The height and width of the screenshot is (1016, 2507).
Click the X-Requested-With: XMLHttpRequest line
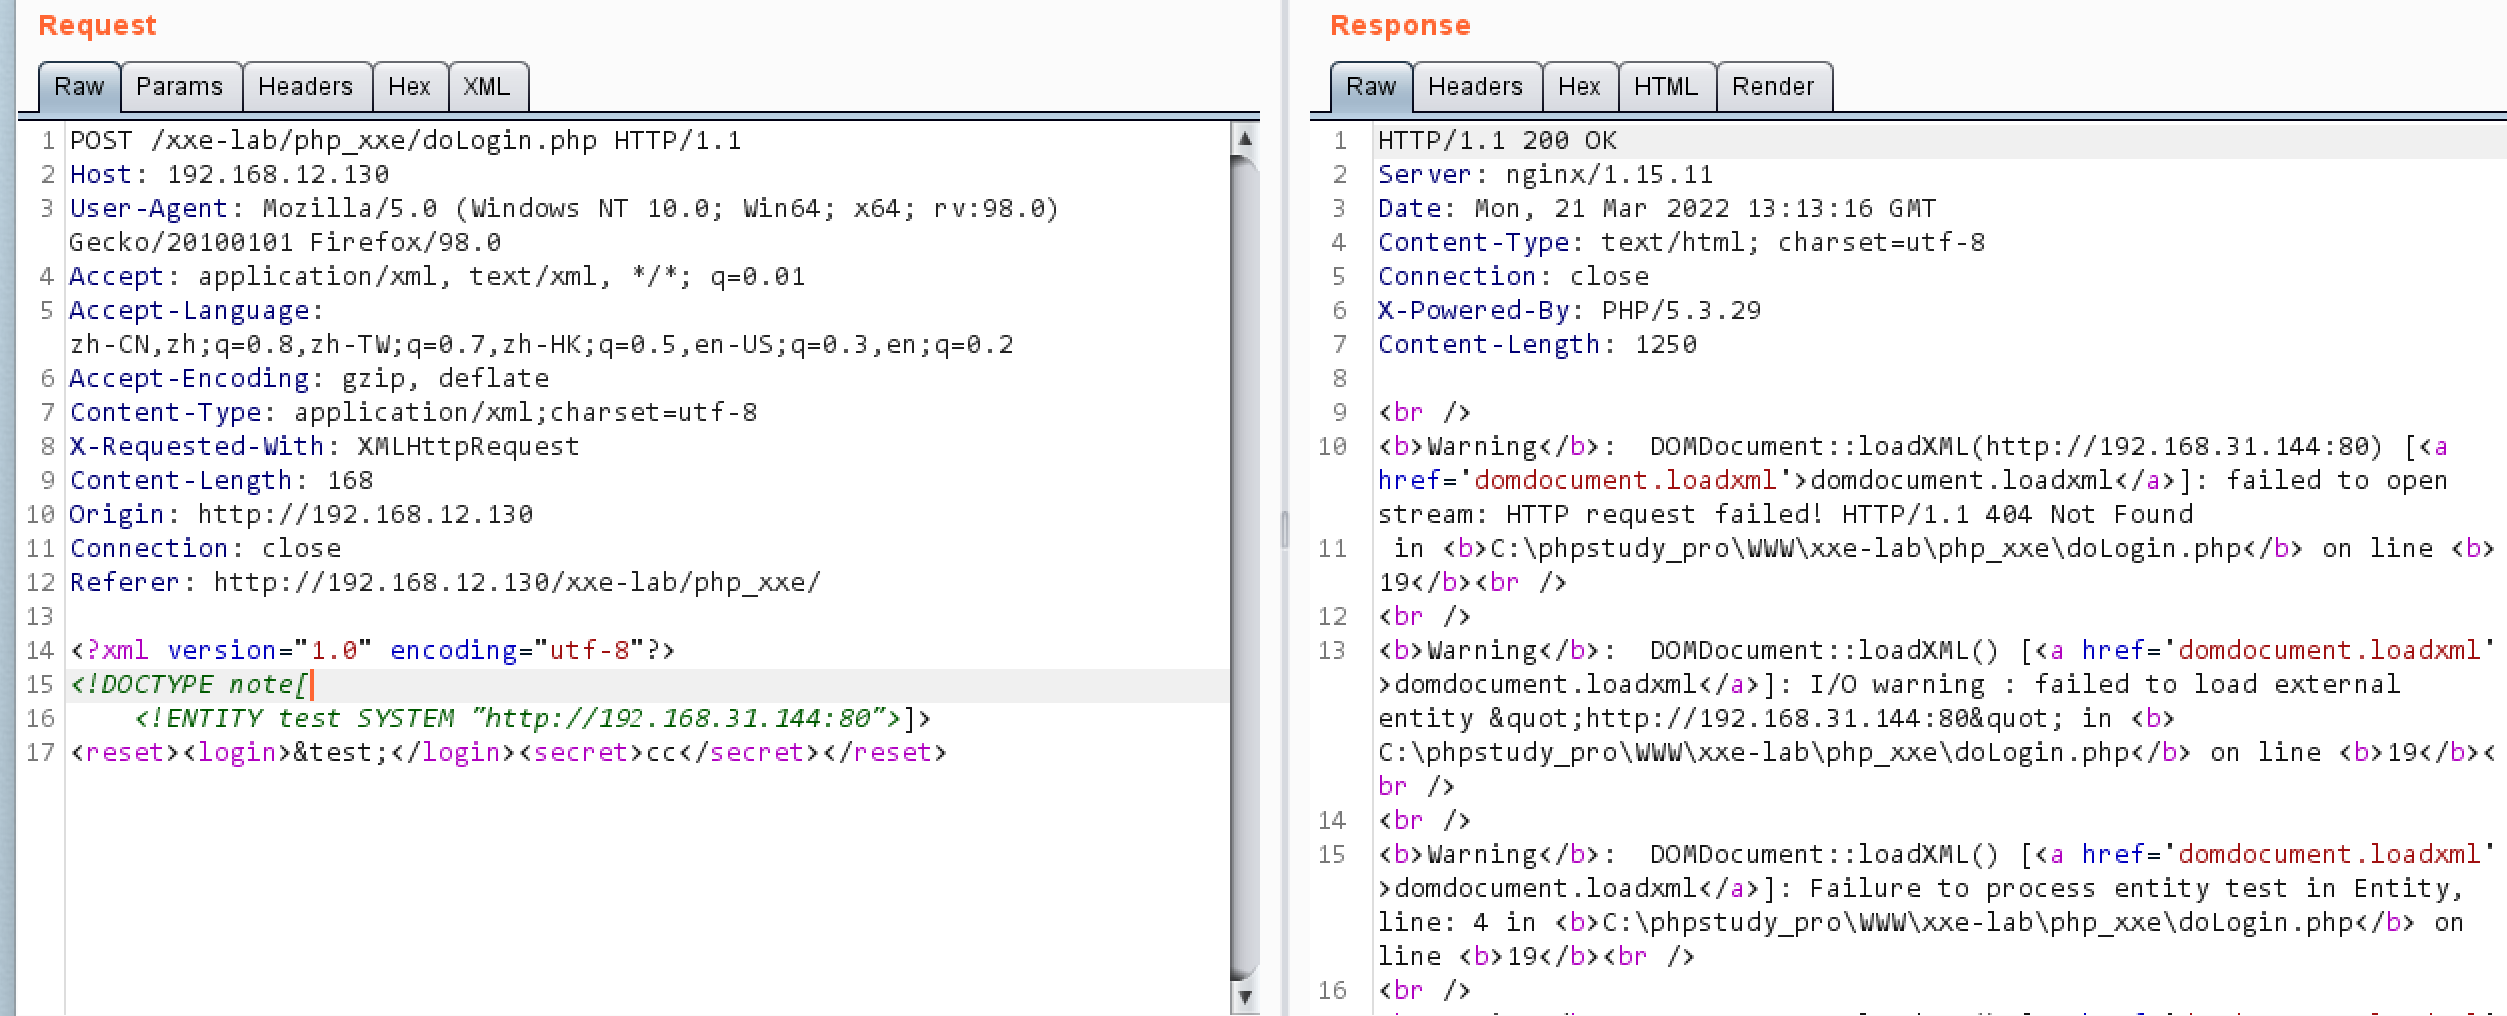point(325,446)
